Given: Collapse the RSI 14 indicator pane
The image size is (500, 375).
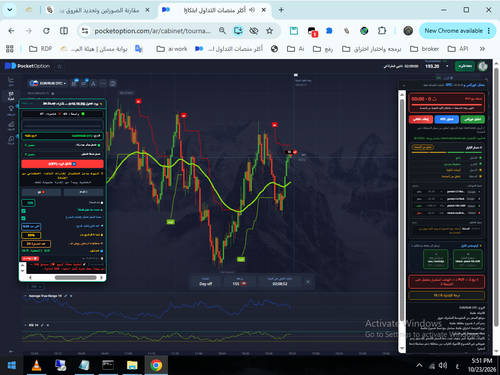Looking at the screenshot, I should (x=25, y=325).
